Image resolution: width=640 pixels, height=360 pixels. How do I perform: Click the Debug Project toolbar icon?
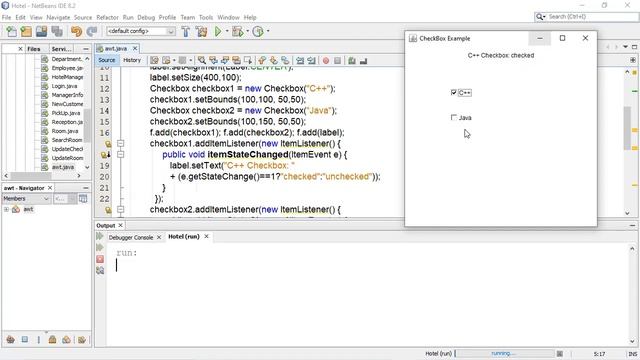[x=237, y=31]
